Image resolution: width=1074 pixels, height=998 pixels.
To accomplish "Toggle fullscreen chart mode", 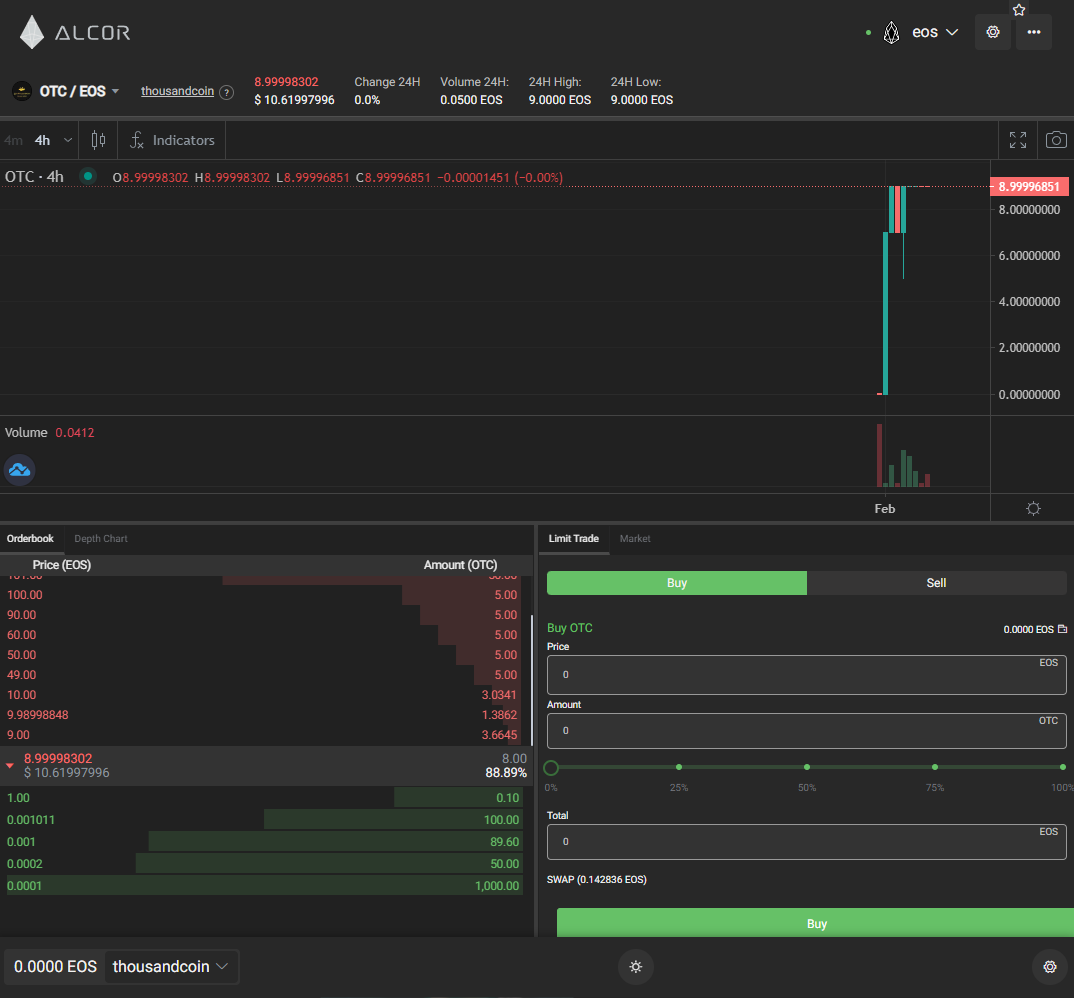I will pyautogui.click(x=1018, y=140).
